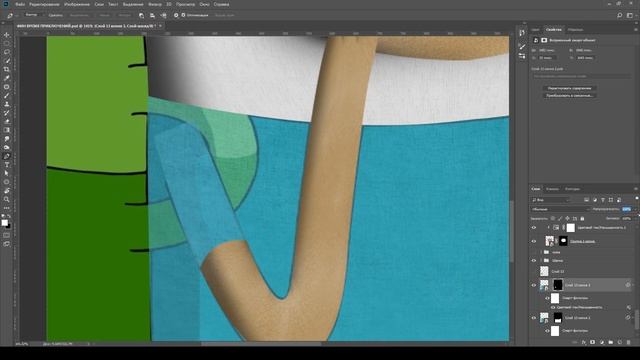The height and width of the screenshot is (360, 640).
Task: Close the open document tab
Action: click(x=160, y=26)
